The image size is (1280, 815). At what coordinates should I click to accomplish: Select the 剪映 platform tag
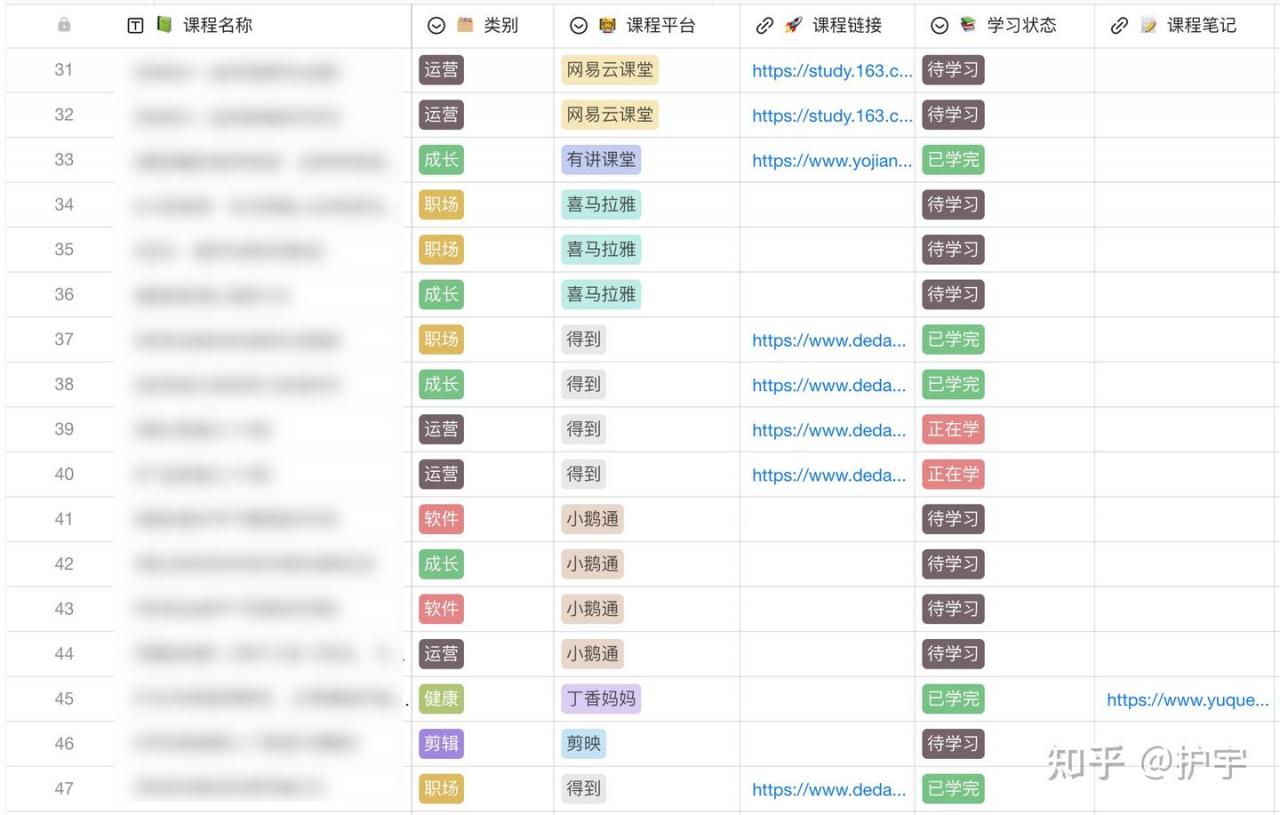coord(584,744)
